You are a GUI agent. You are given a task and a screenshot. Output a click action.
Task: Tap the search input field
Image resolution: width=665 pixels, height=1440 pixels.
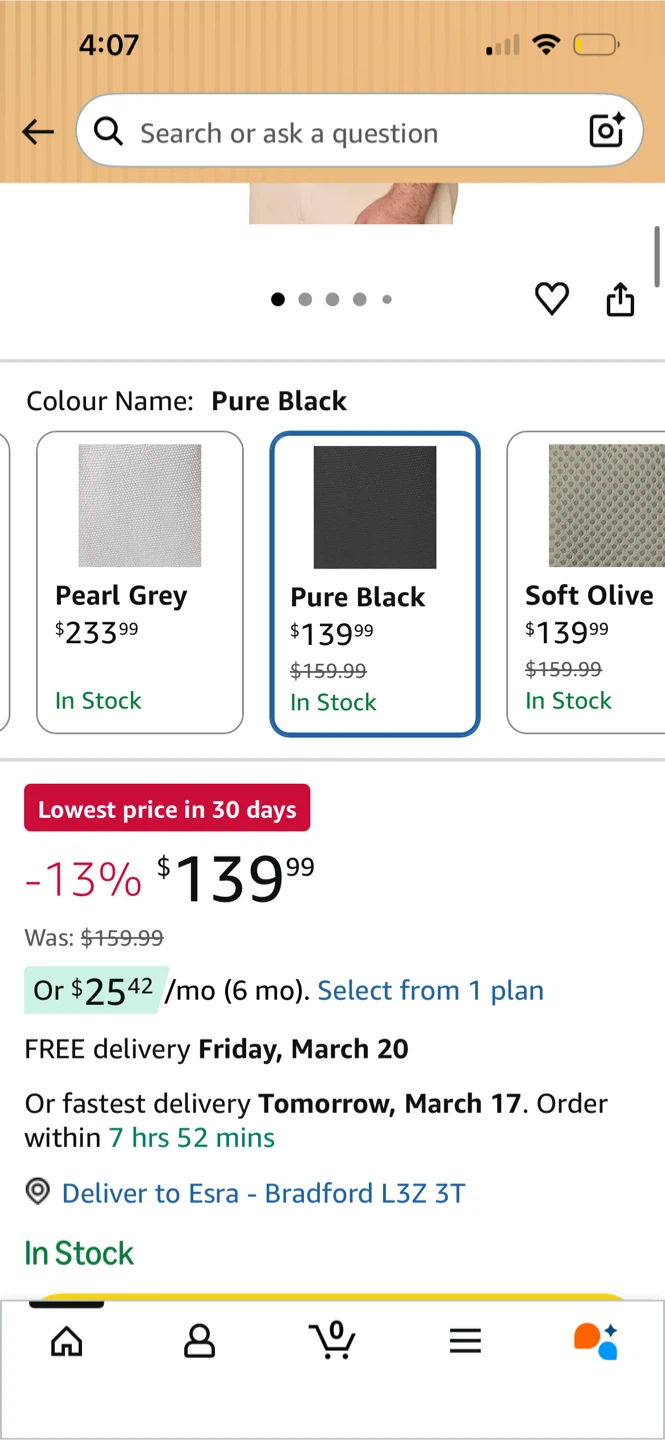coord(340,133)
